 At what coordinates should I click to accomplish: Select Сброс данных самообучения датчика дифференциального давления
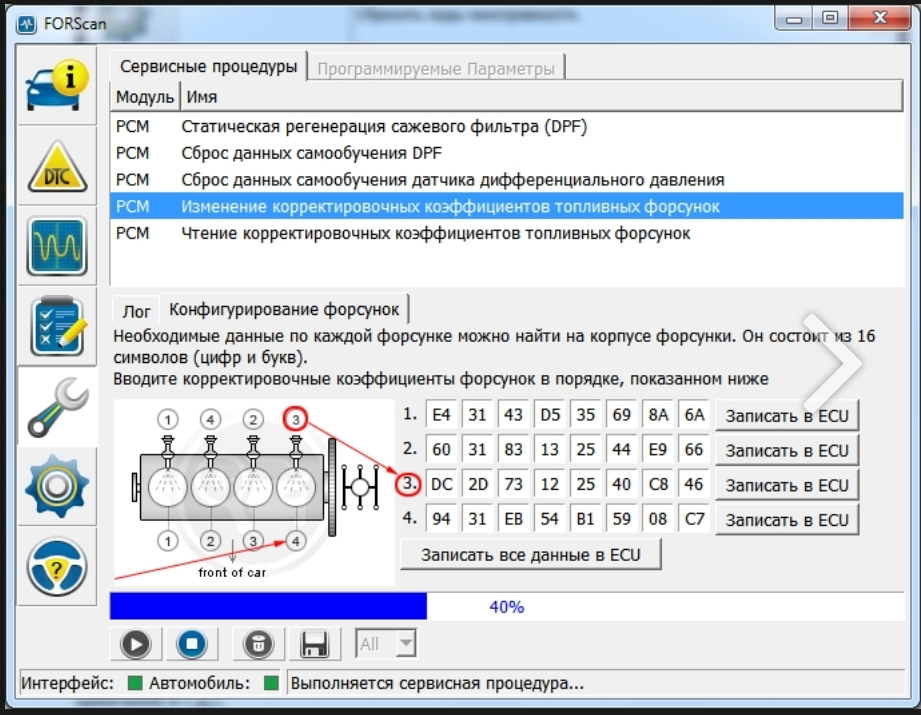506,179
